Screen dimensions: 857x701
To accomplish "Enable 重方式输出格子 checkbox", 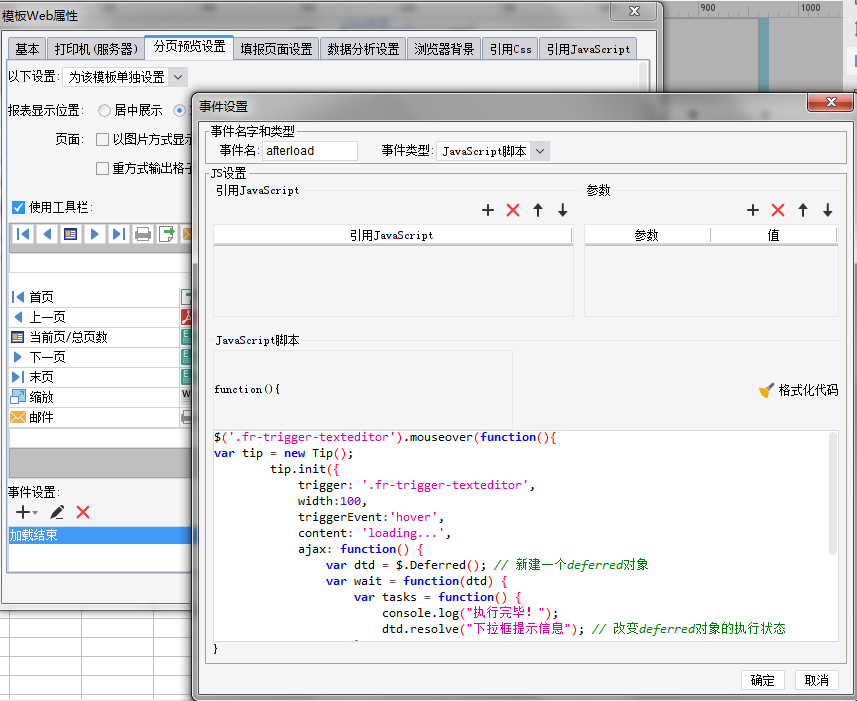I will [102, 168].
